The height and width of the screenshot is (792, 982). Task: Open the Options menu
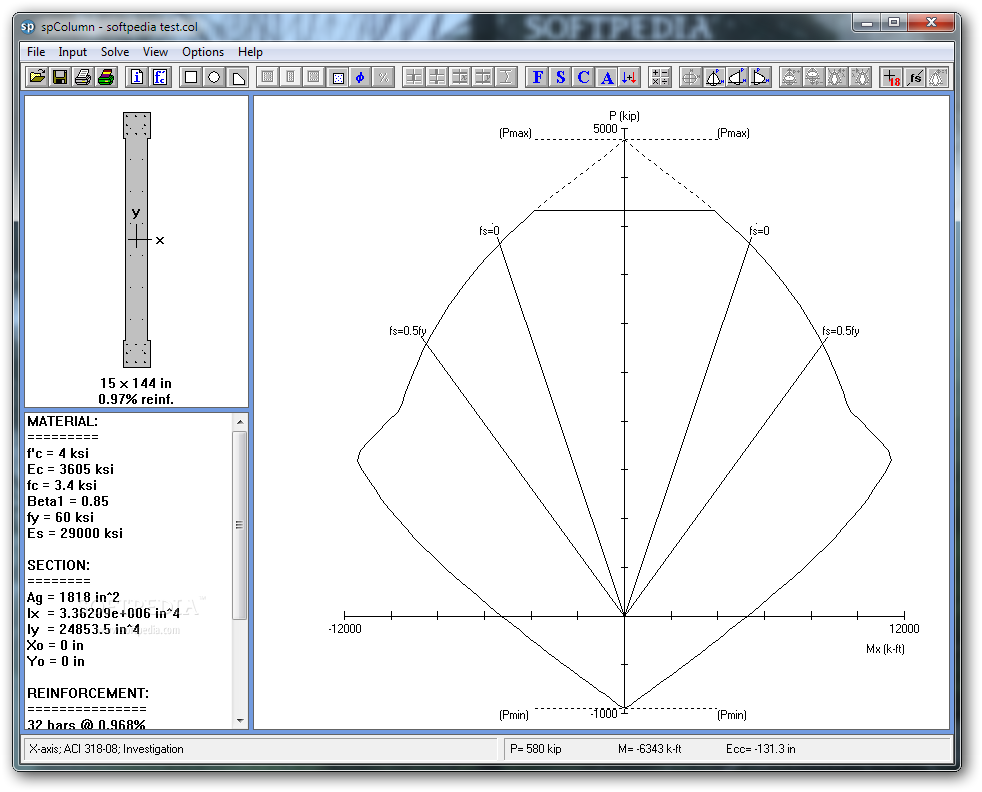click(x=203, y=52)
